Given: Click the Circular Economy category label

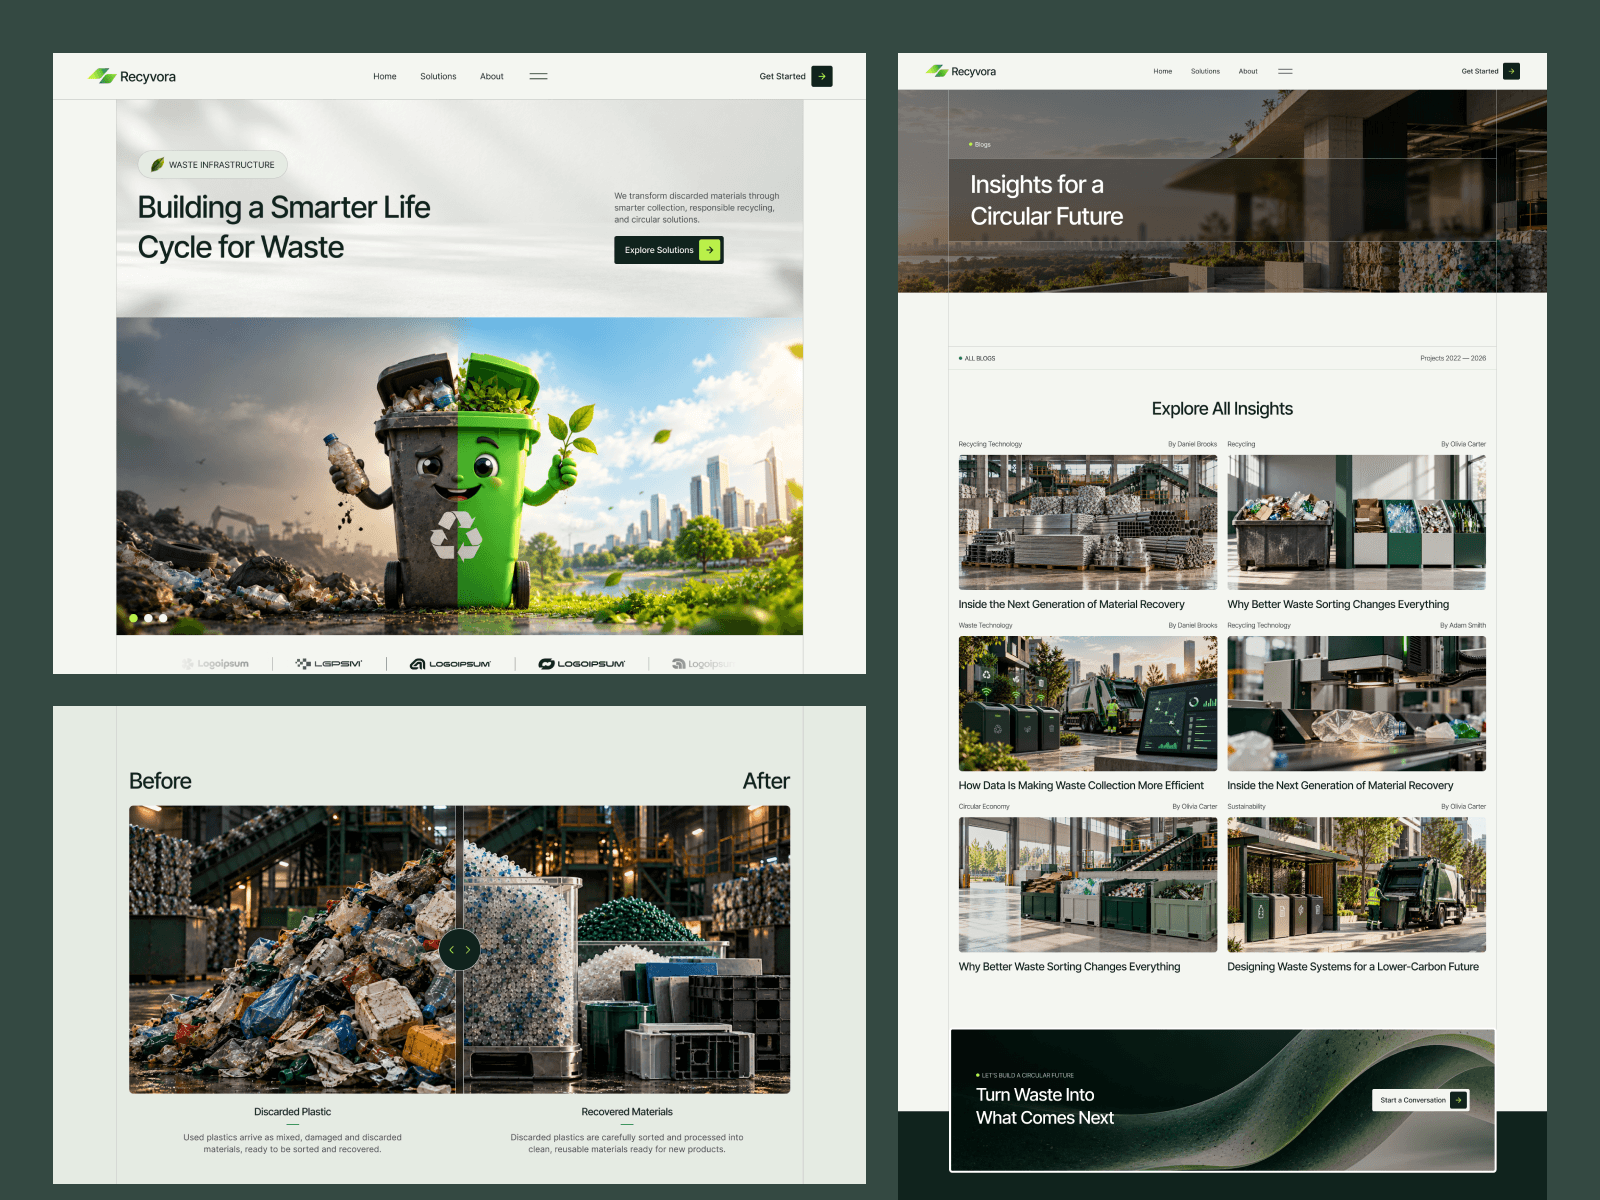Looking at the screenshot, I should [x=984, y=807].
